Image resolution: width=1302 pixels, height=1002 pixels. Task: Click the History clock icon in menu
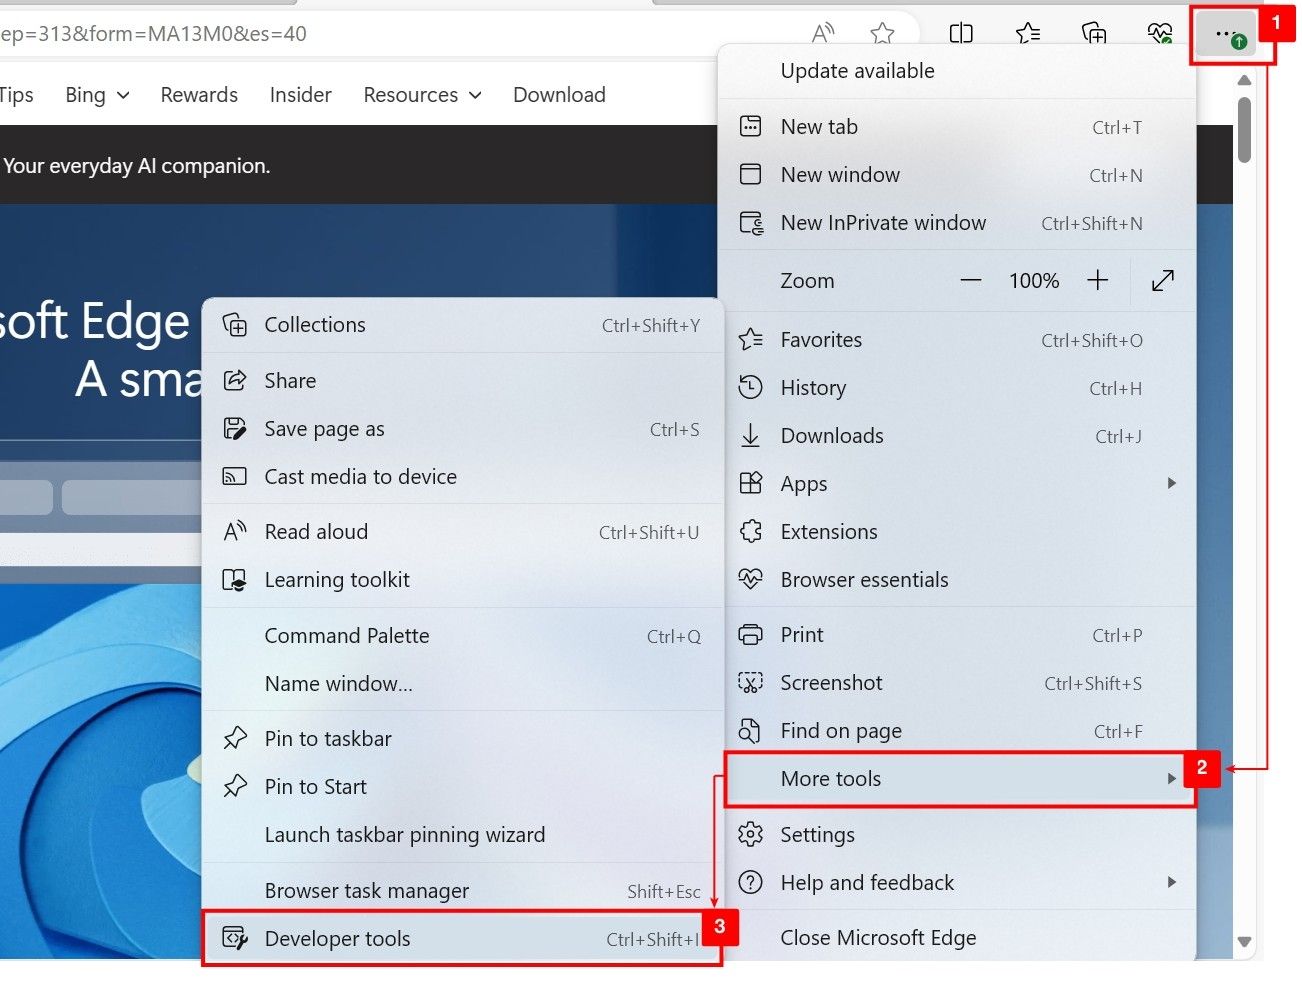tap(750, 388)
